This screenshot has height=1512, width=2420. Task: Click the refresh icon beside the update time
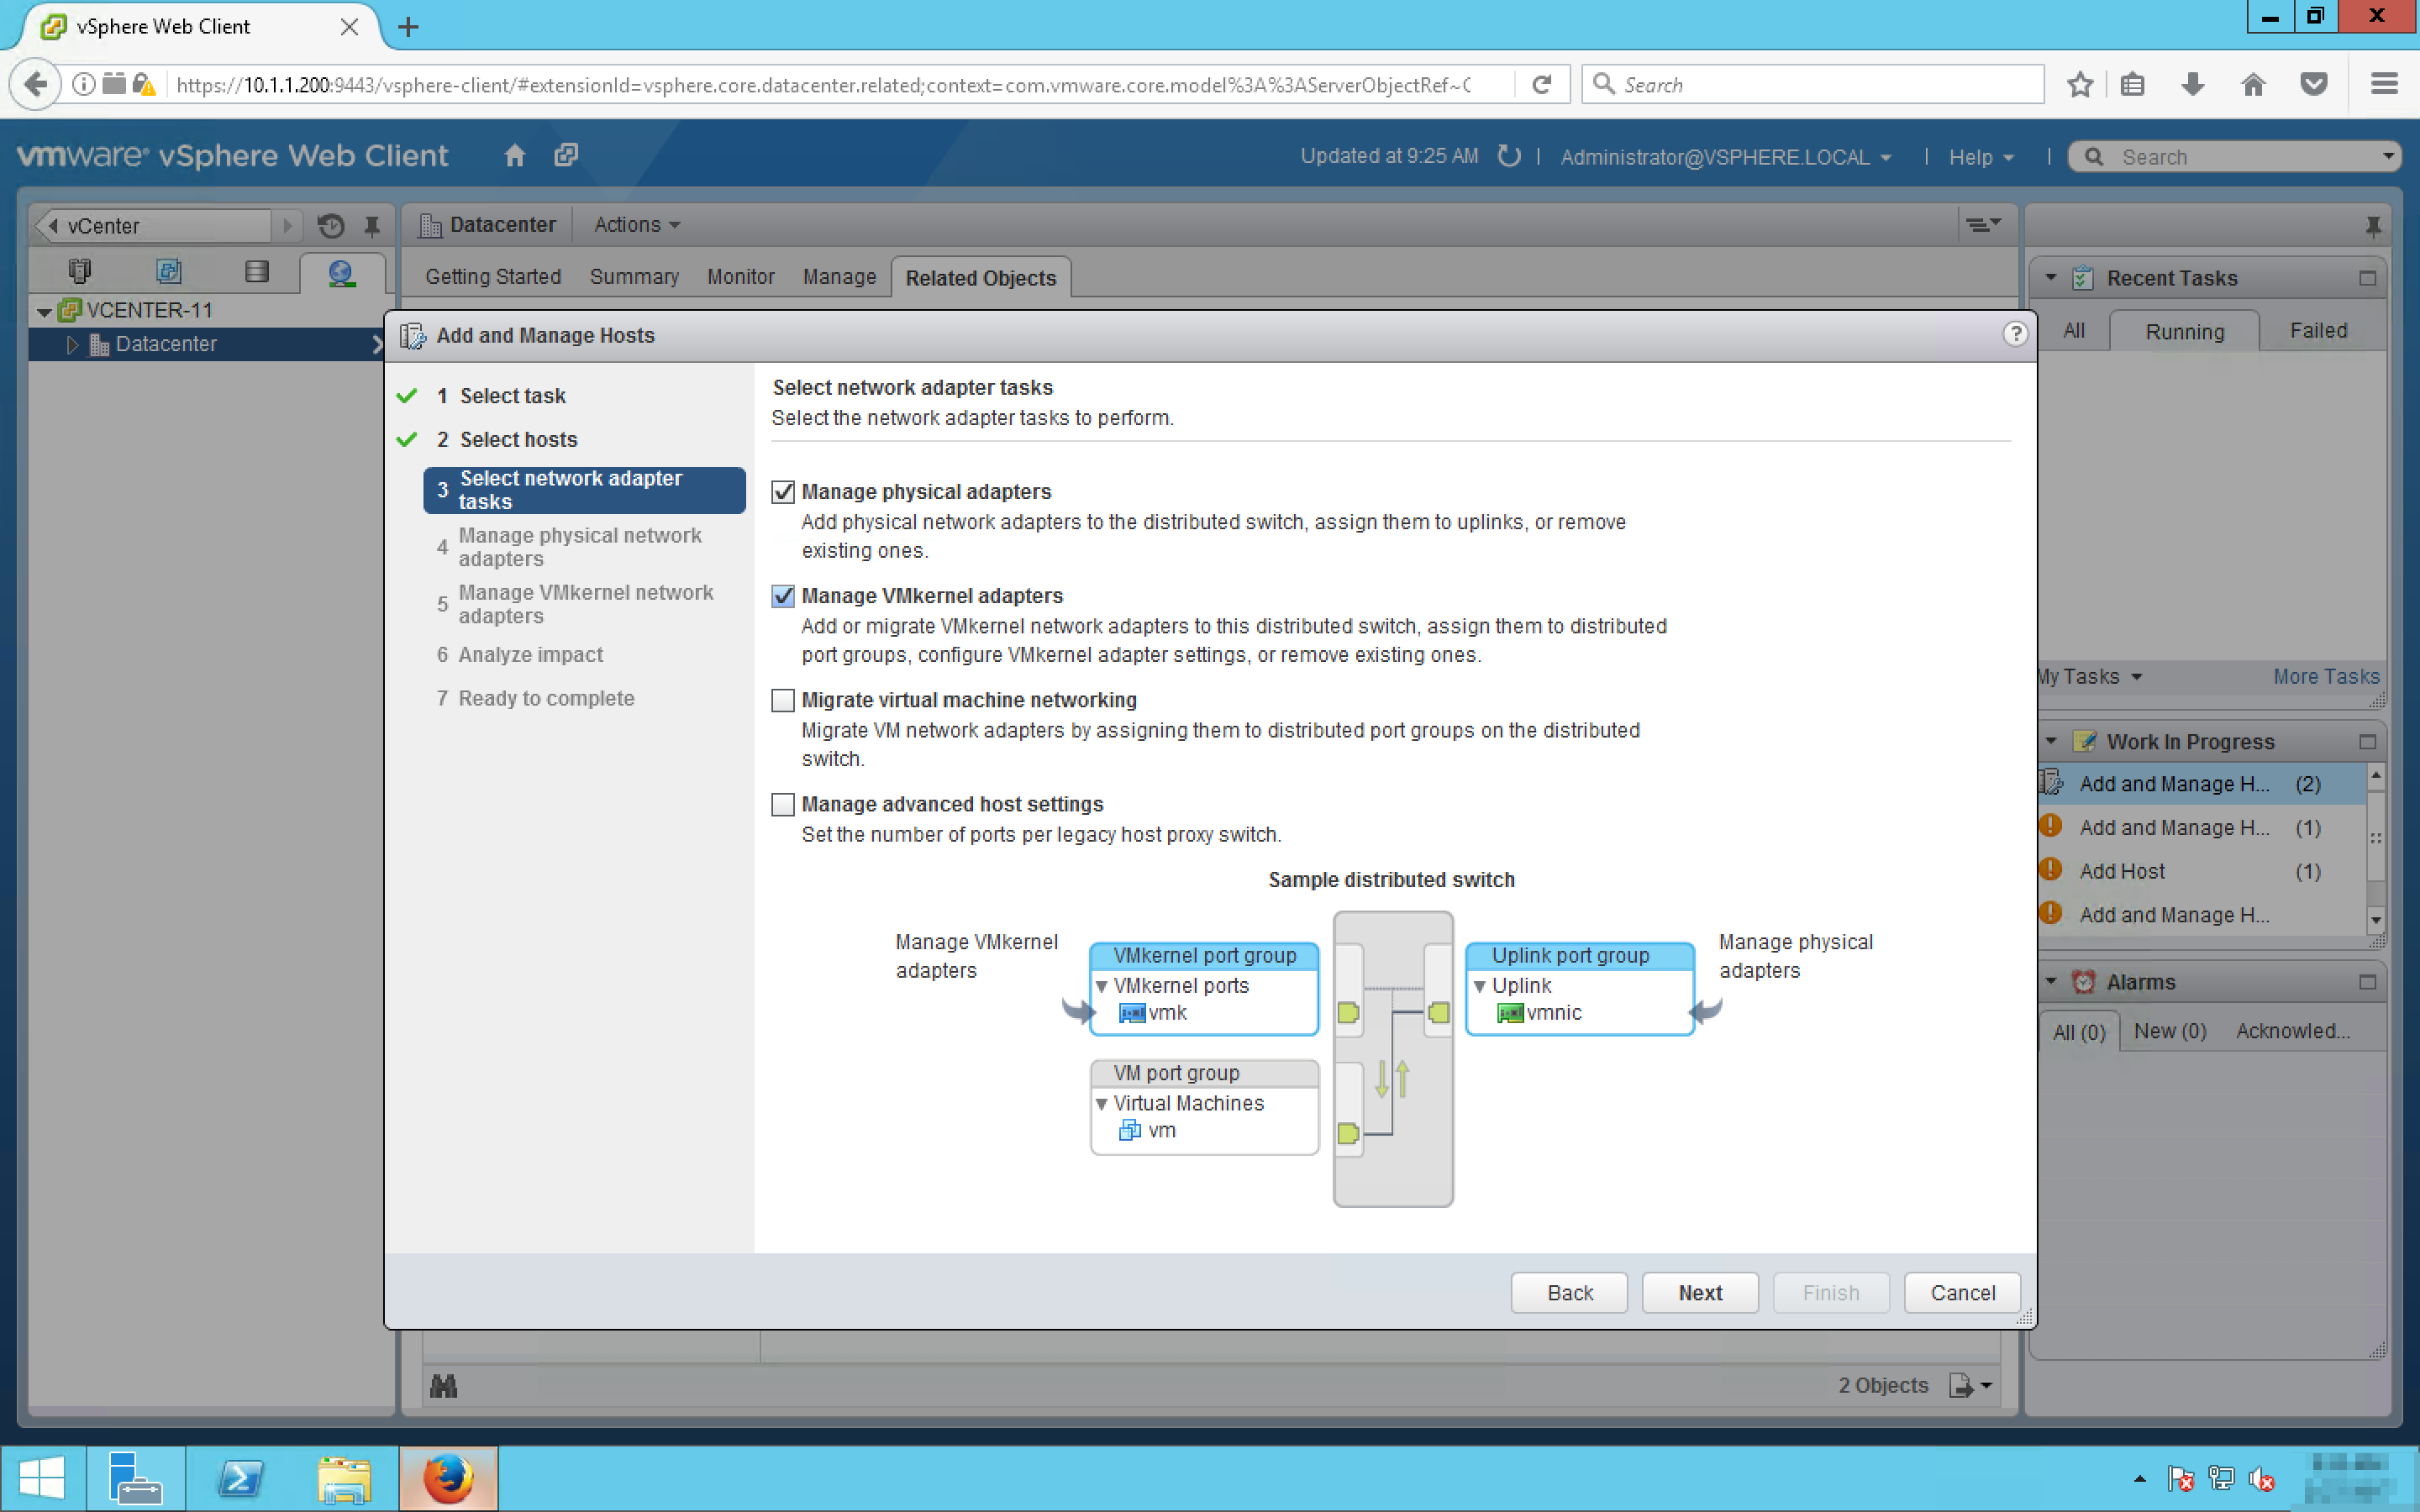[x=1508, y=156]
